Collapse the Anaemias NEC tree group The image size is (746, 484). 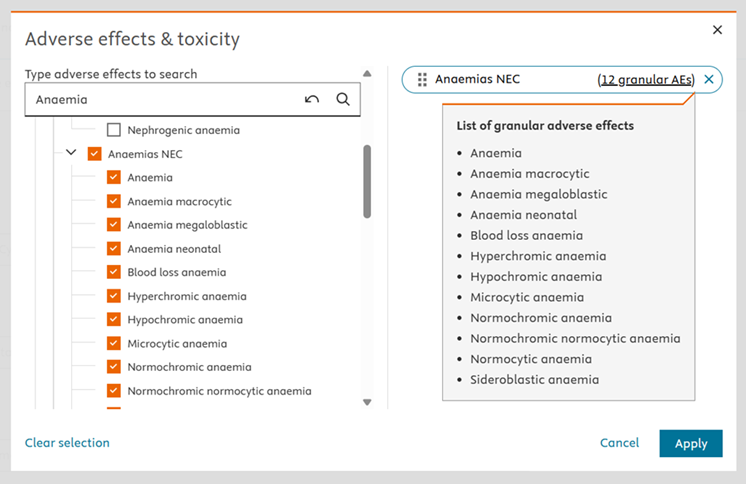pyautogui.click(x=71, y=154)
